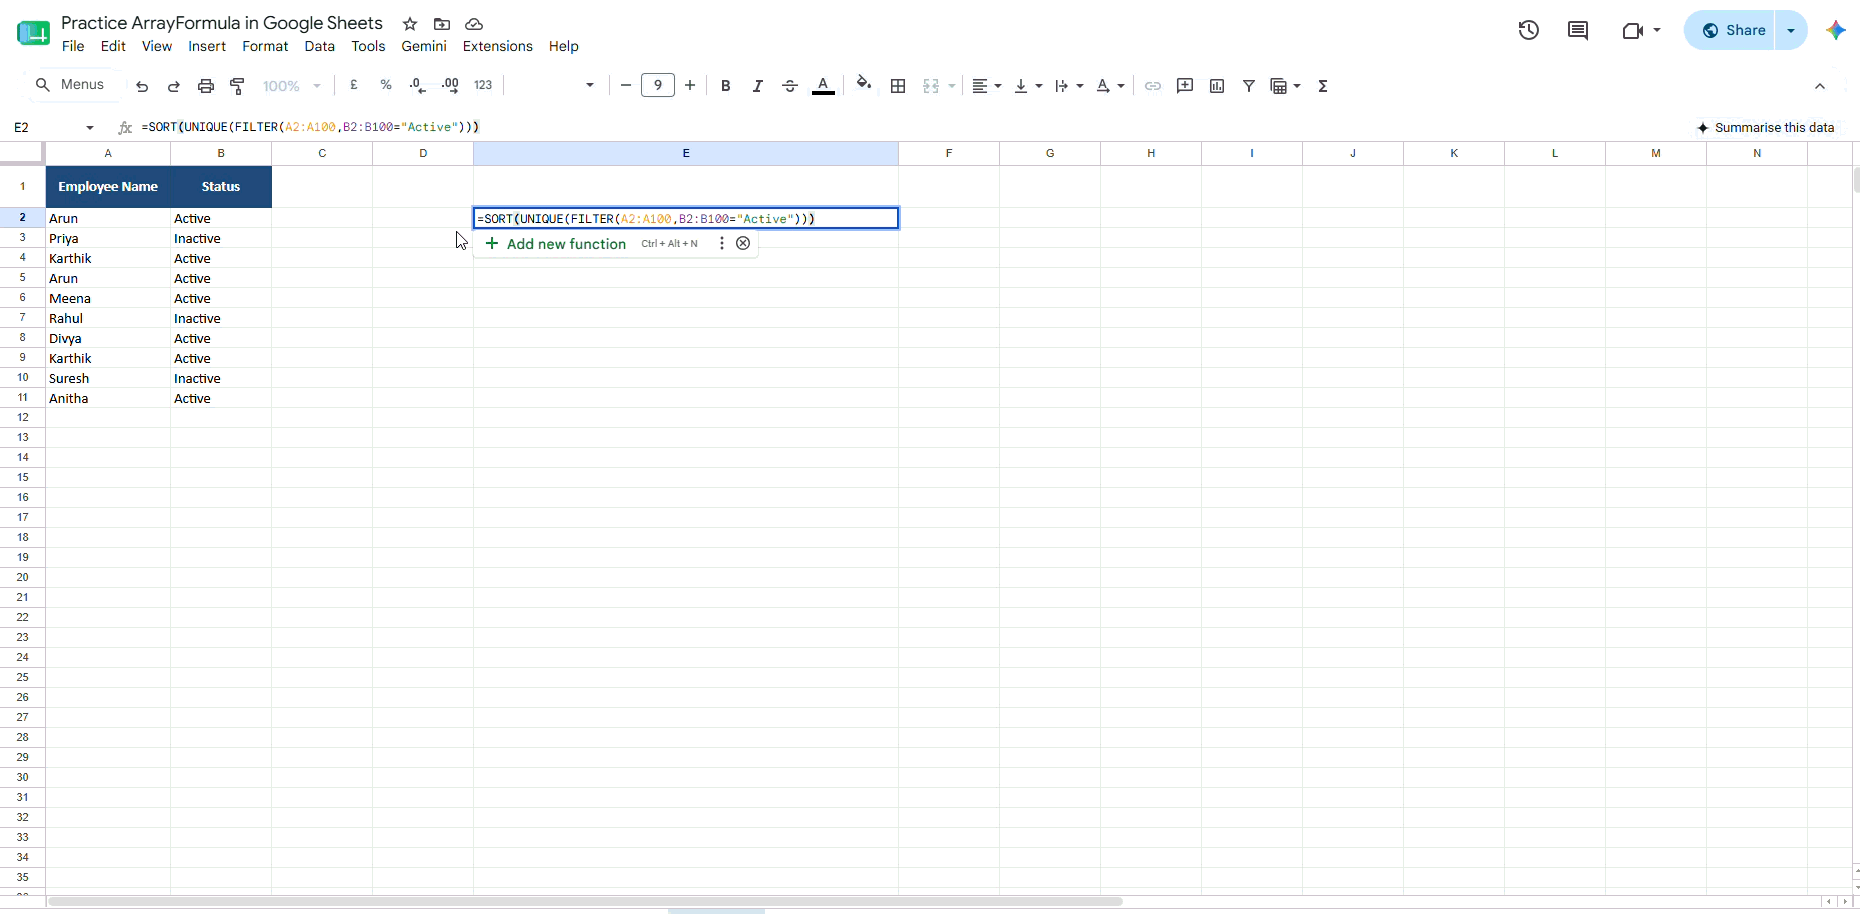Open the Extensions menu

click(498, 46)
